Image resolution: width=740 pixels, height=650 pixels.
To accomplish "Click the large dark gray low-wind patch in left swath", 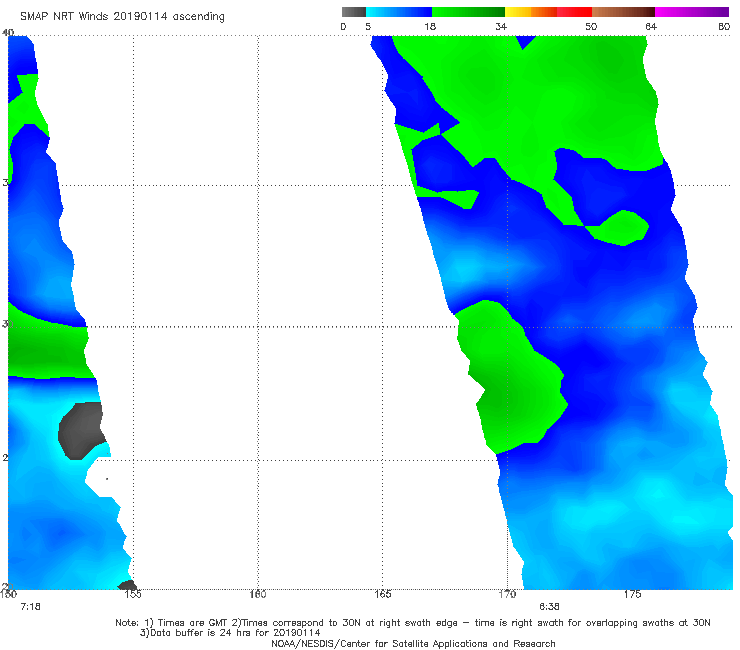I will click(x=81, y=431).
